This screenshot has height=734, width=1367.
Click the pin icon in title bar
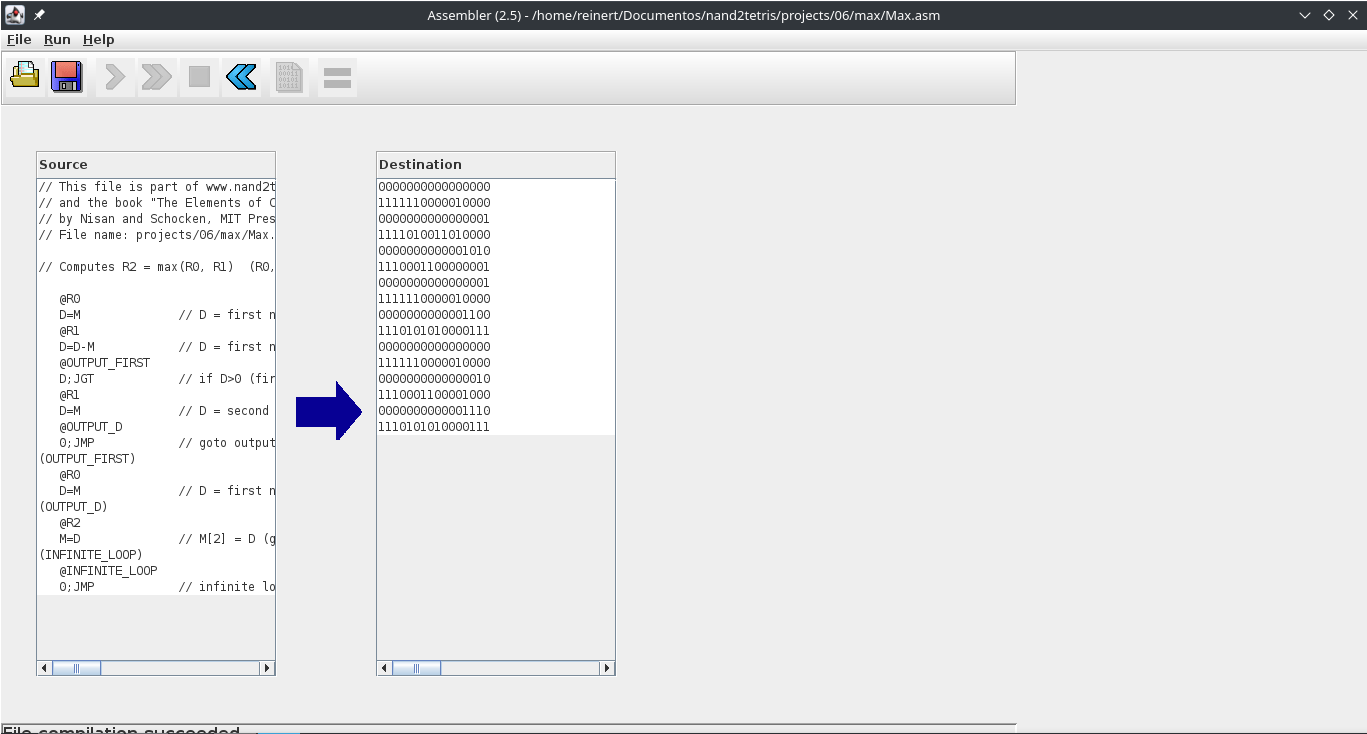pos(39,15)
